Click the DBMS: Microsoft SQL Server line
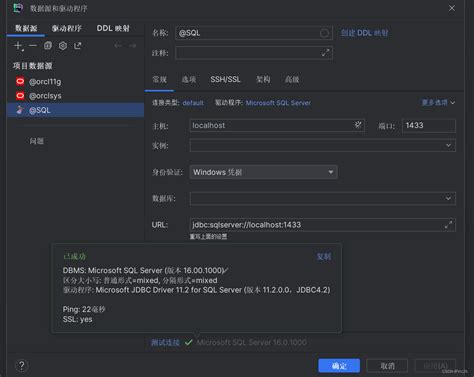Screen dimensions: 474x377 coord(146,270)
